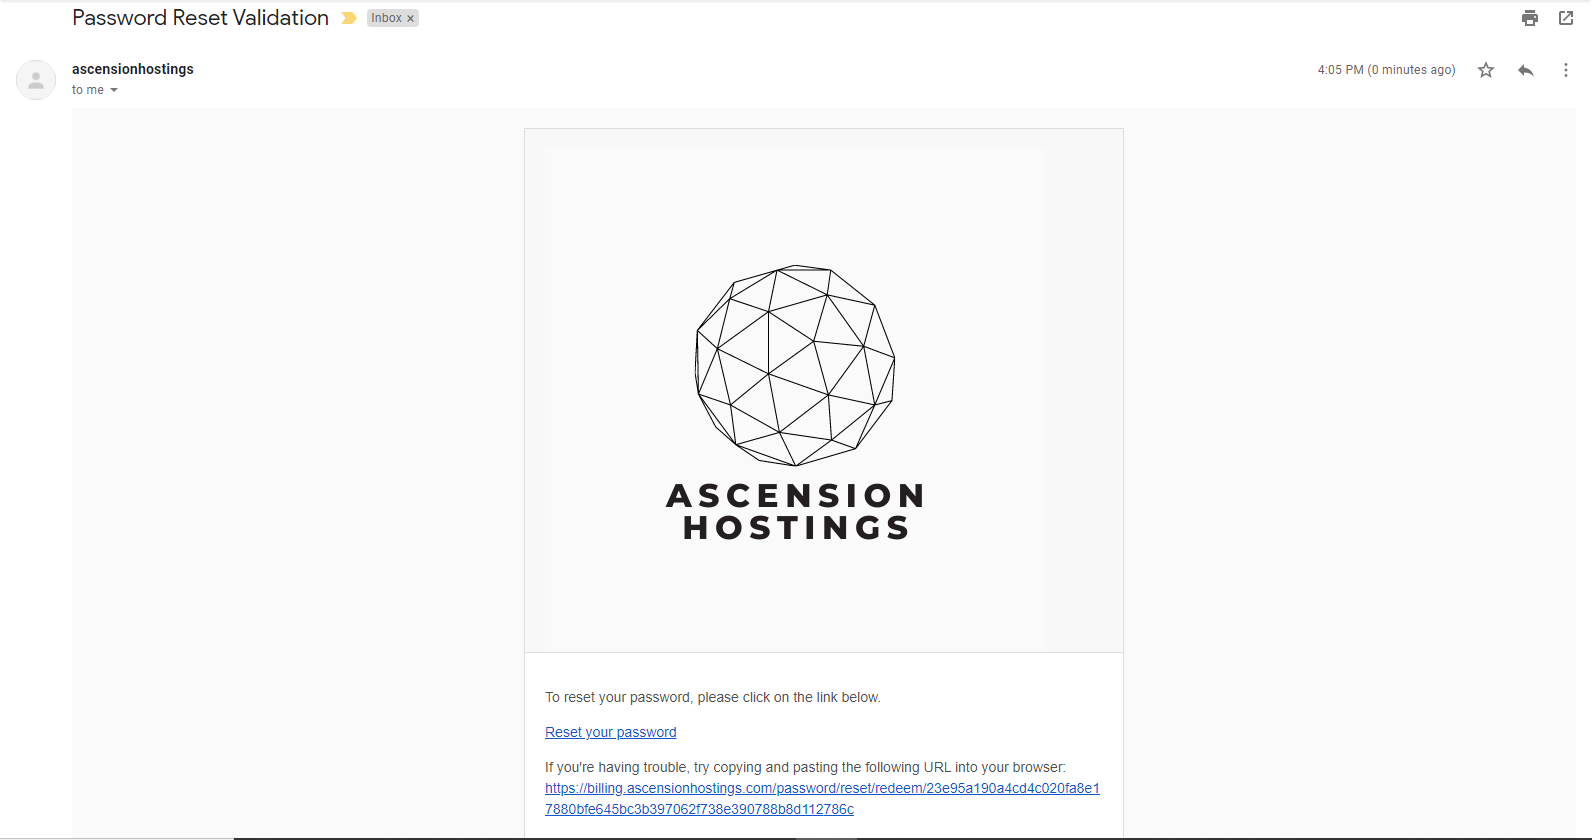1592x840 pixels.
Task: Click the geodesic sphere logo graphic
Action: [795, 365]
